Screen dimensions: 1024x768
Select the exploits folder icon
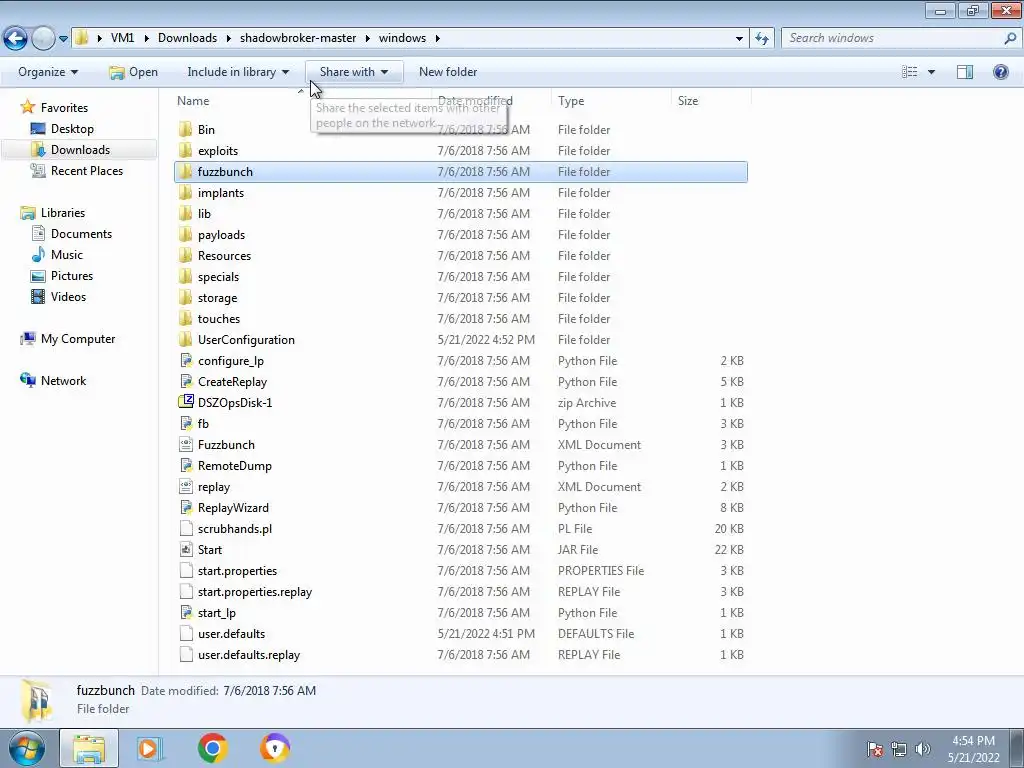click(x=185, y=150)
